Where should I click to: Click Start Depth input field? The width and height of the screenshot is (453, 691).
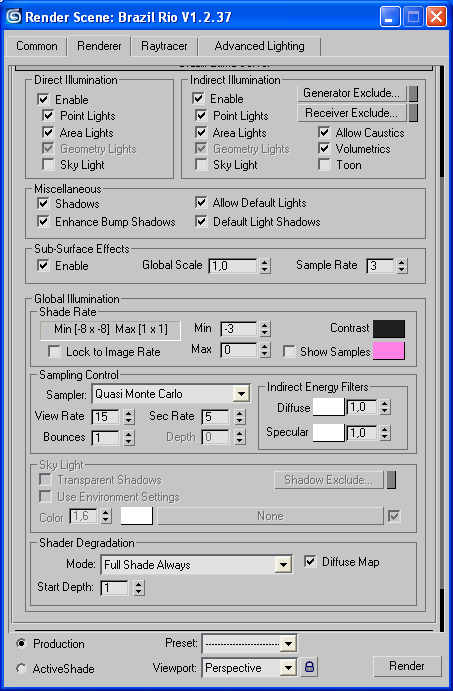coord(115,587)
